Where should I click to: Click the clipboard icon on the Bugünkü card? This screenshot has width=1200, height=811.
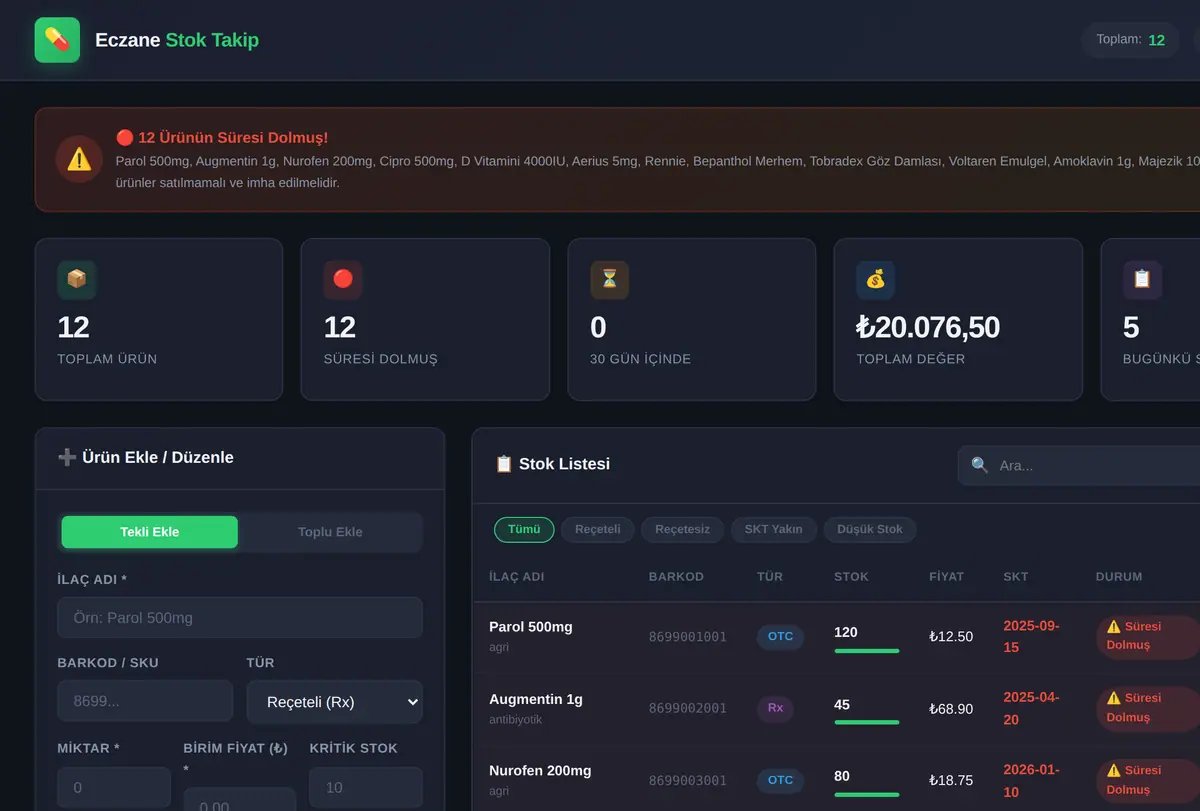coord(1142,280)
